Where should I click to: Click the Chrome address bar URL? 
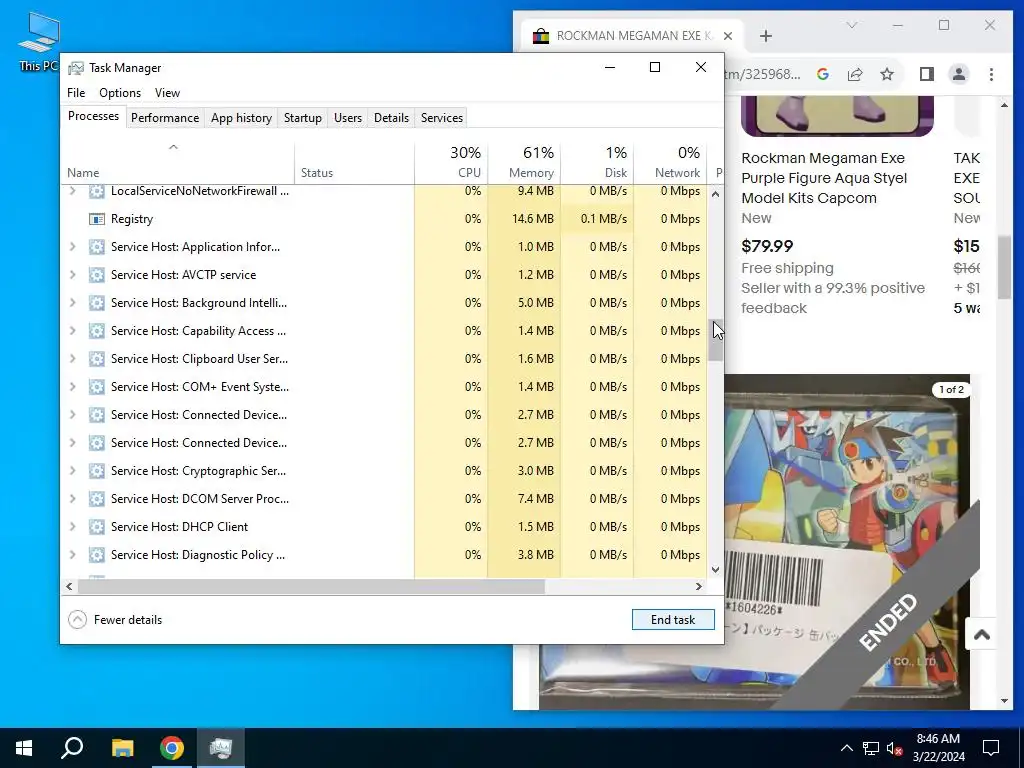pyautogui.click(x=762, y=74)
